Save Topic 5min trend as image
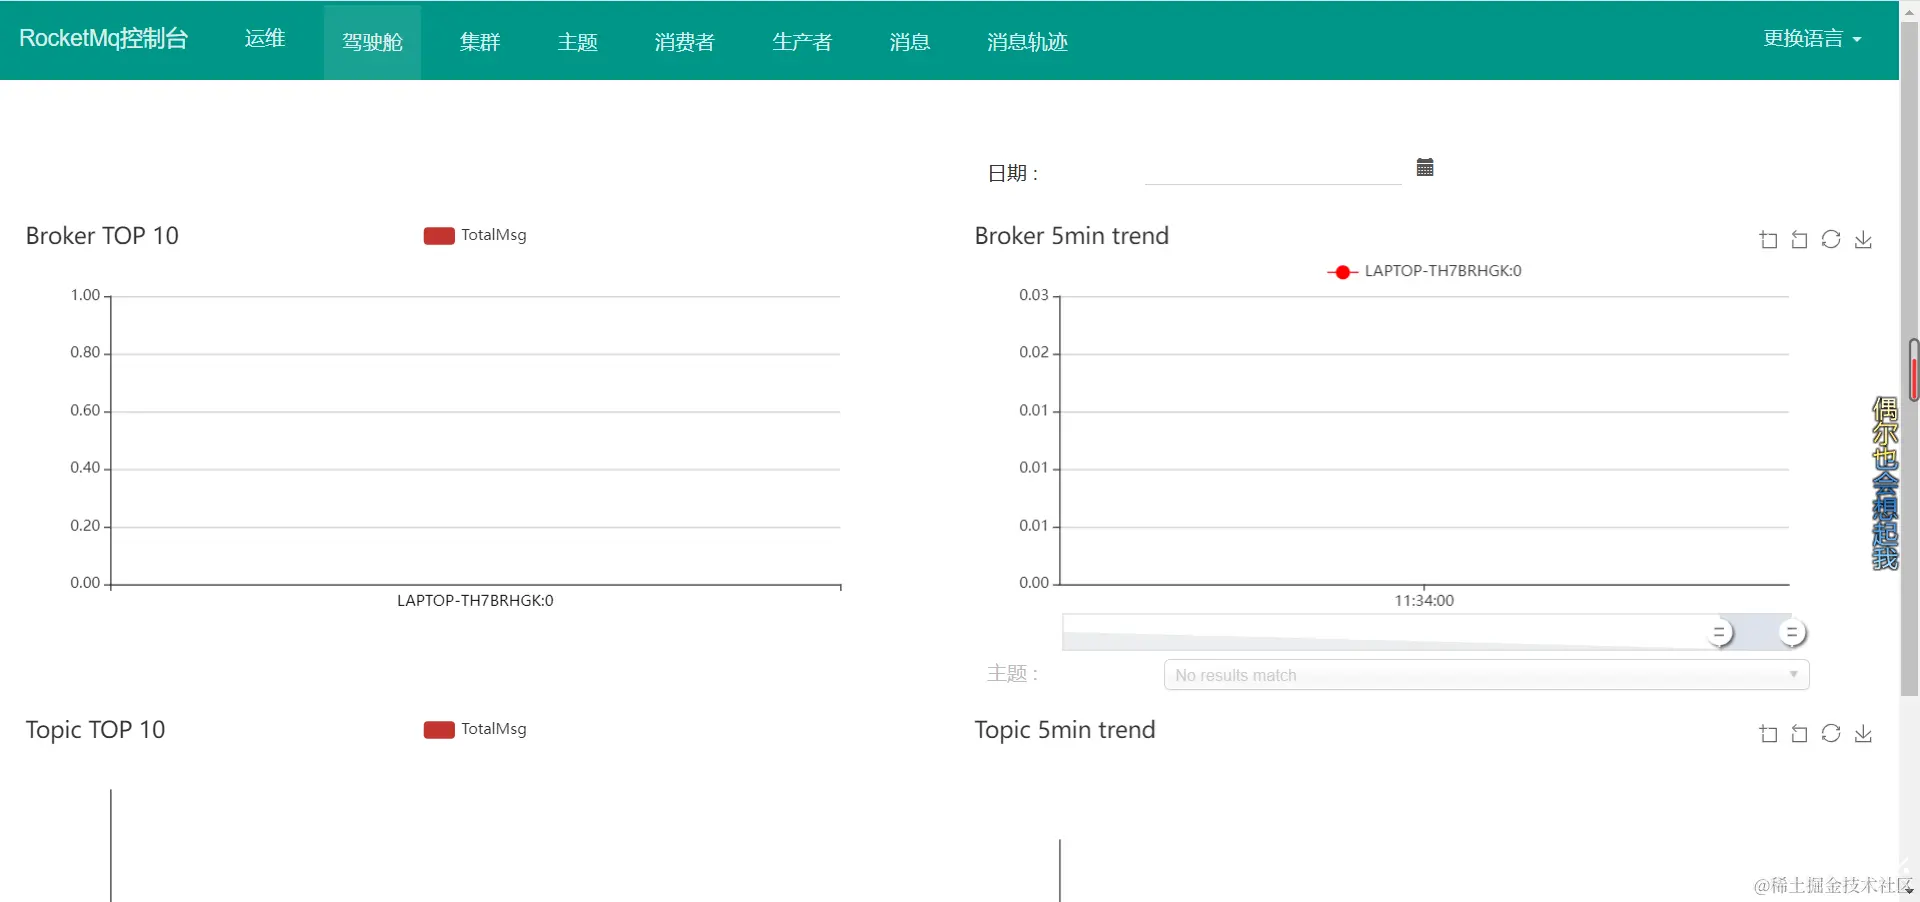 [1863, 734]
